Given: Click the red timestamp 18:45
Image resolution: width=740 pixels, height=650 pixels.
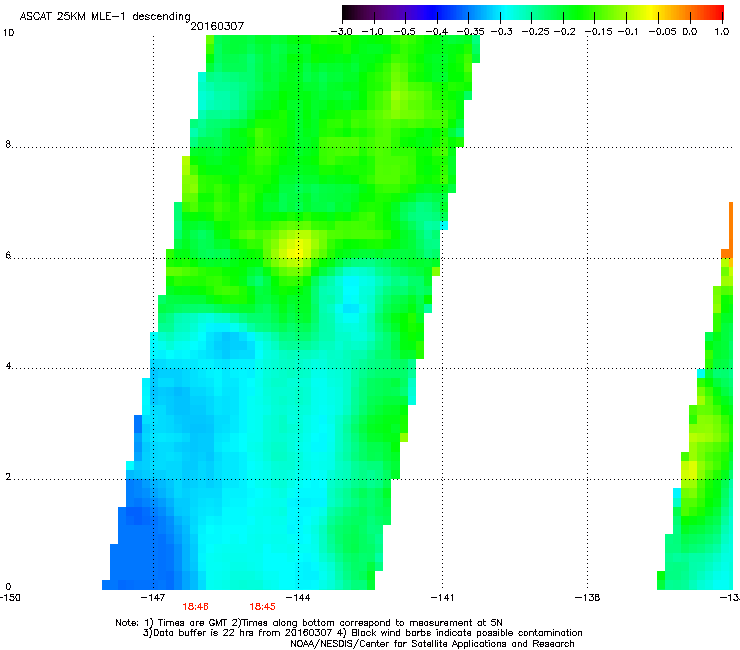Looking at the screenshot, I should [262, 607].
